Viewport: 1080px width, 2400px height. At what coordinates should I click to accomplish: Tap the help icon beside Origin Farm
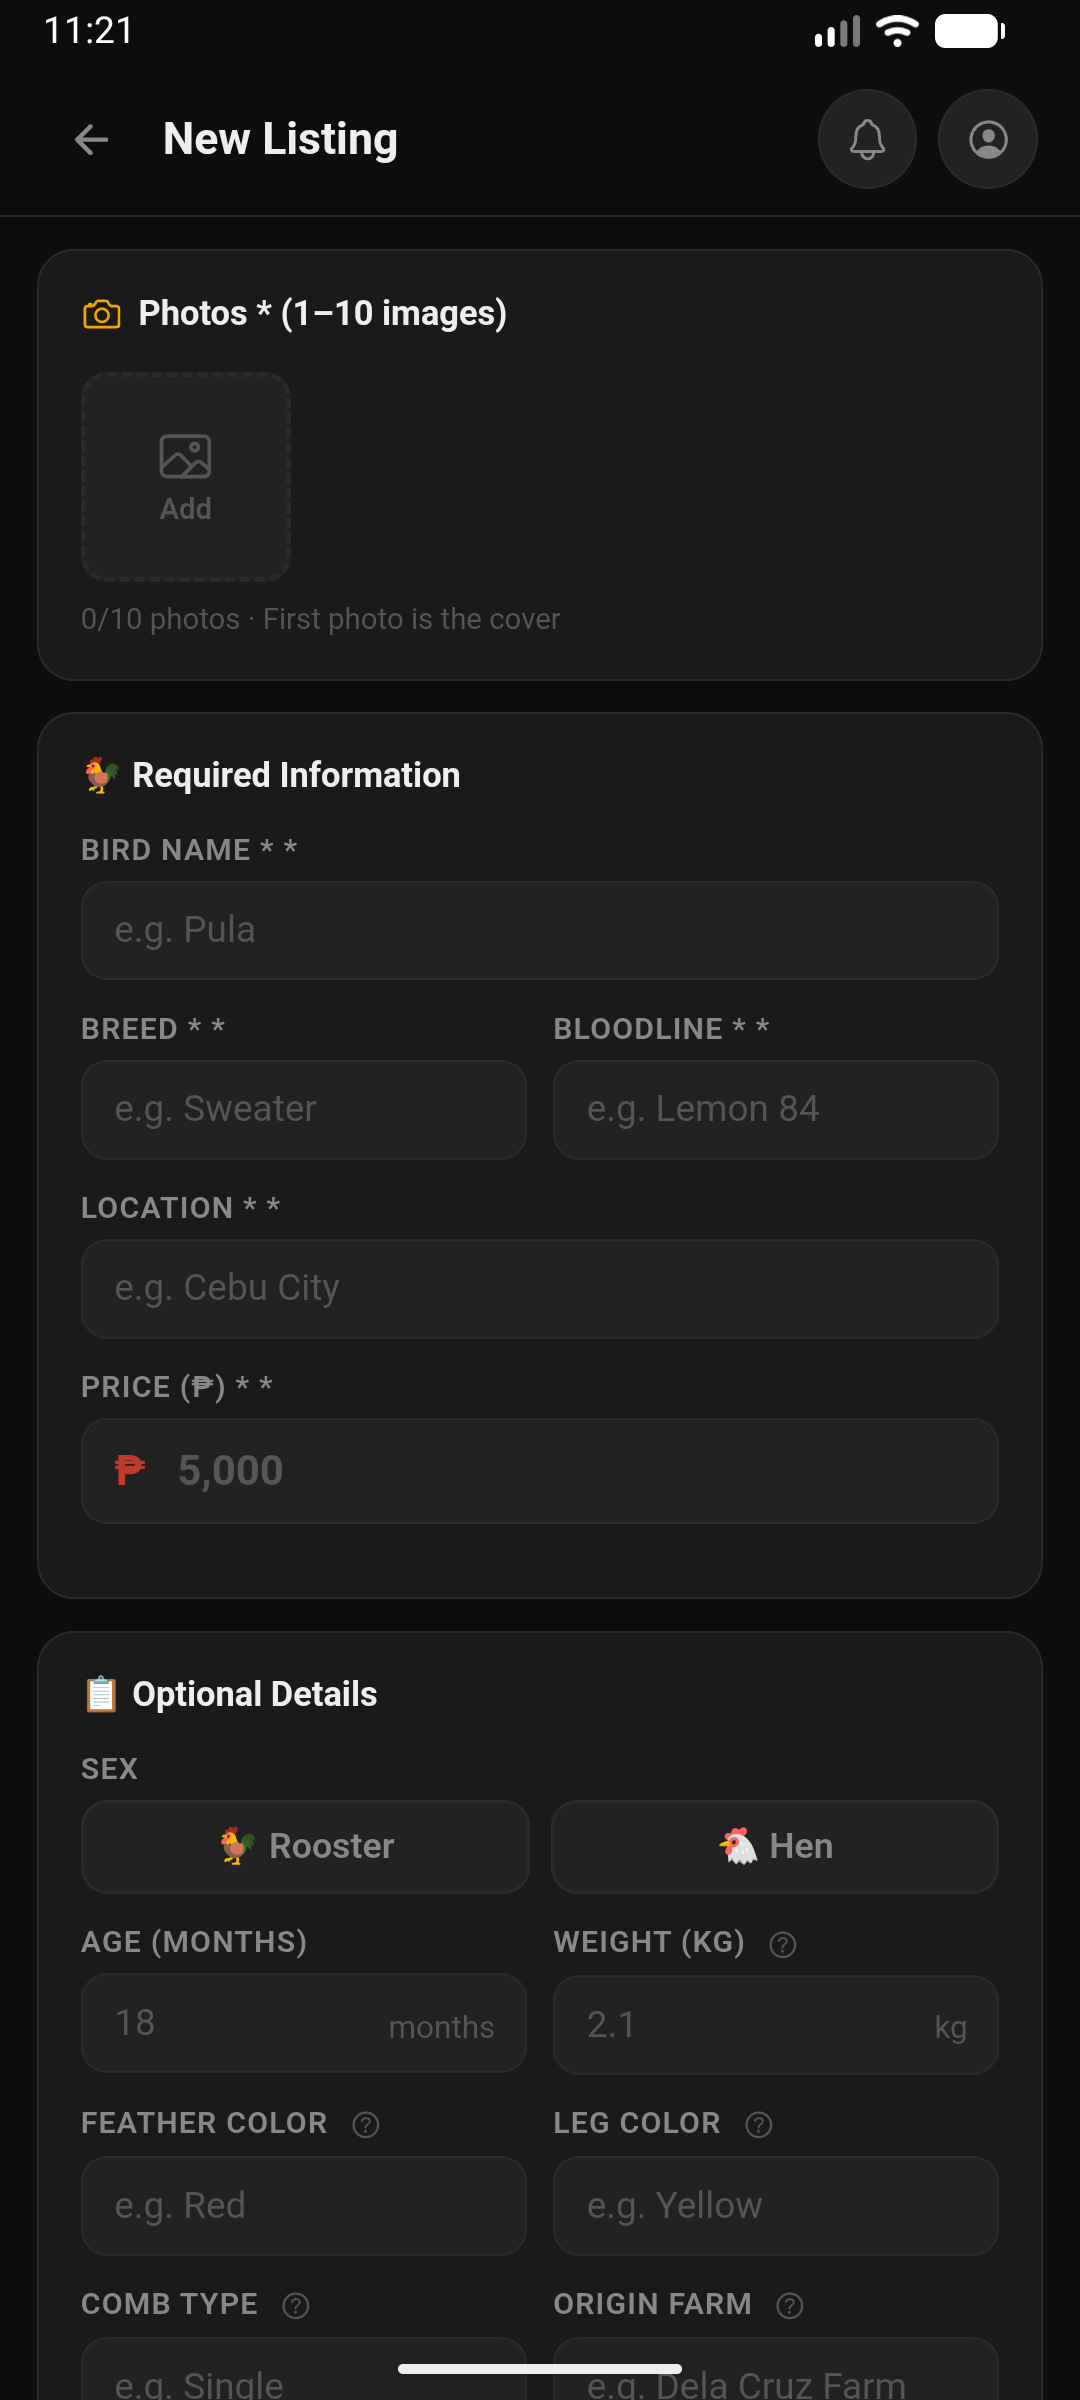(789, 2303)
